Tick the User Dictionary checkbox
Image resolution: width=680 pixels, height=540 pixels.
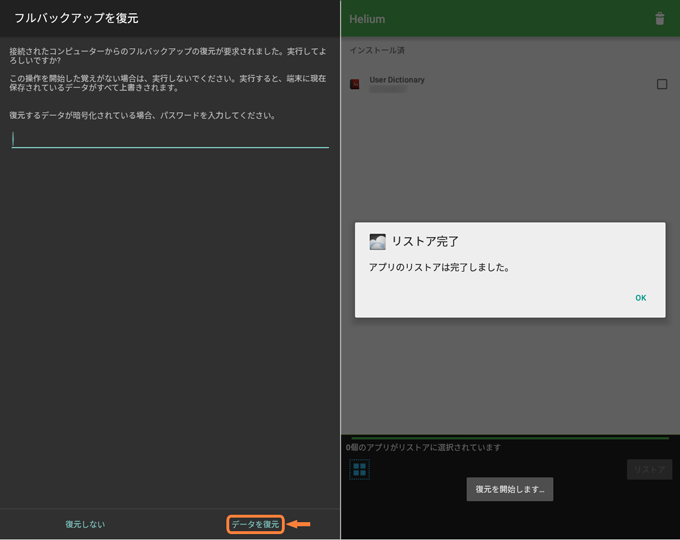[x=662, y=84]
